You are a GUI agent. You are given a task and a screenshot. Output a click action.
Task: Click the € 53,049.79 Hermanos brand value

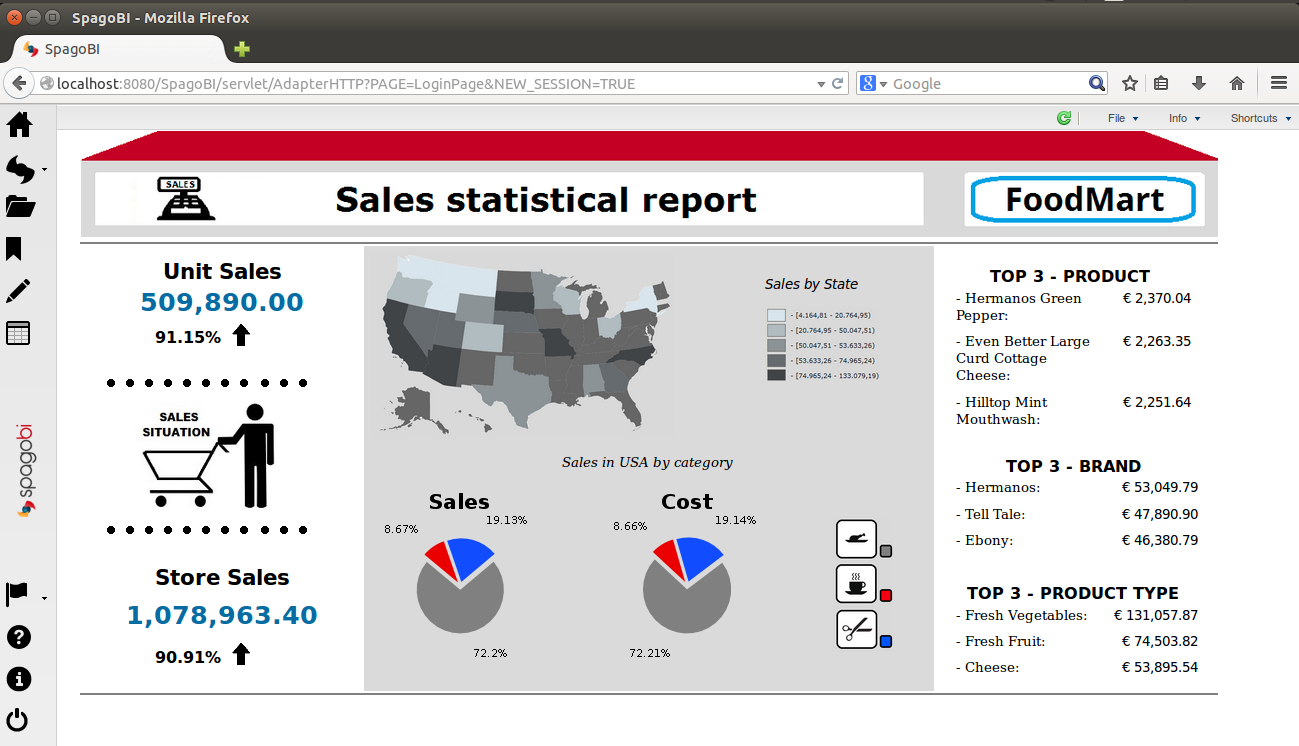[1160, 488]
